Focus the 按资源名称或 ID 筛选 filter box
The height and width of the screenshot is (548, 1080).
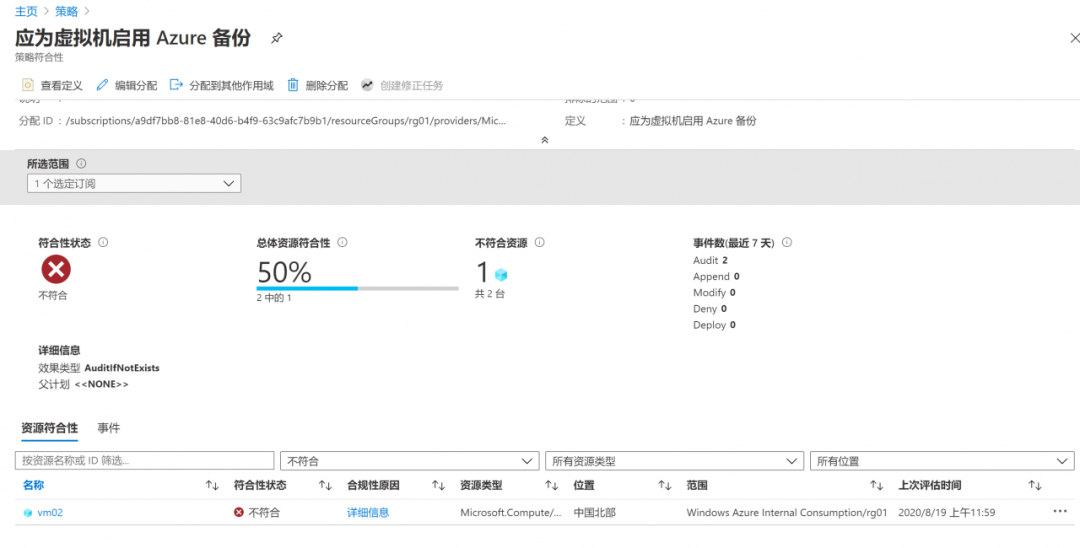145,461
